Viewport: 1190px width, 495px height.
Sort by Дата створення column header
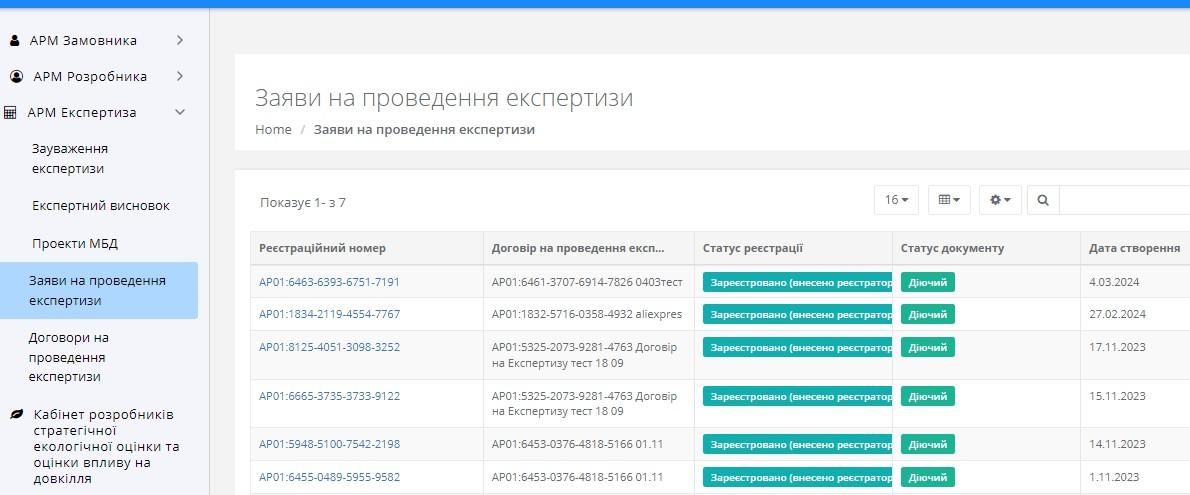pos(1134,248)
